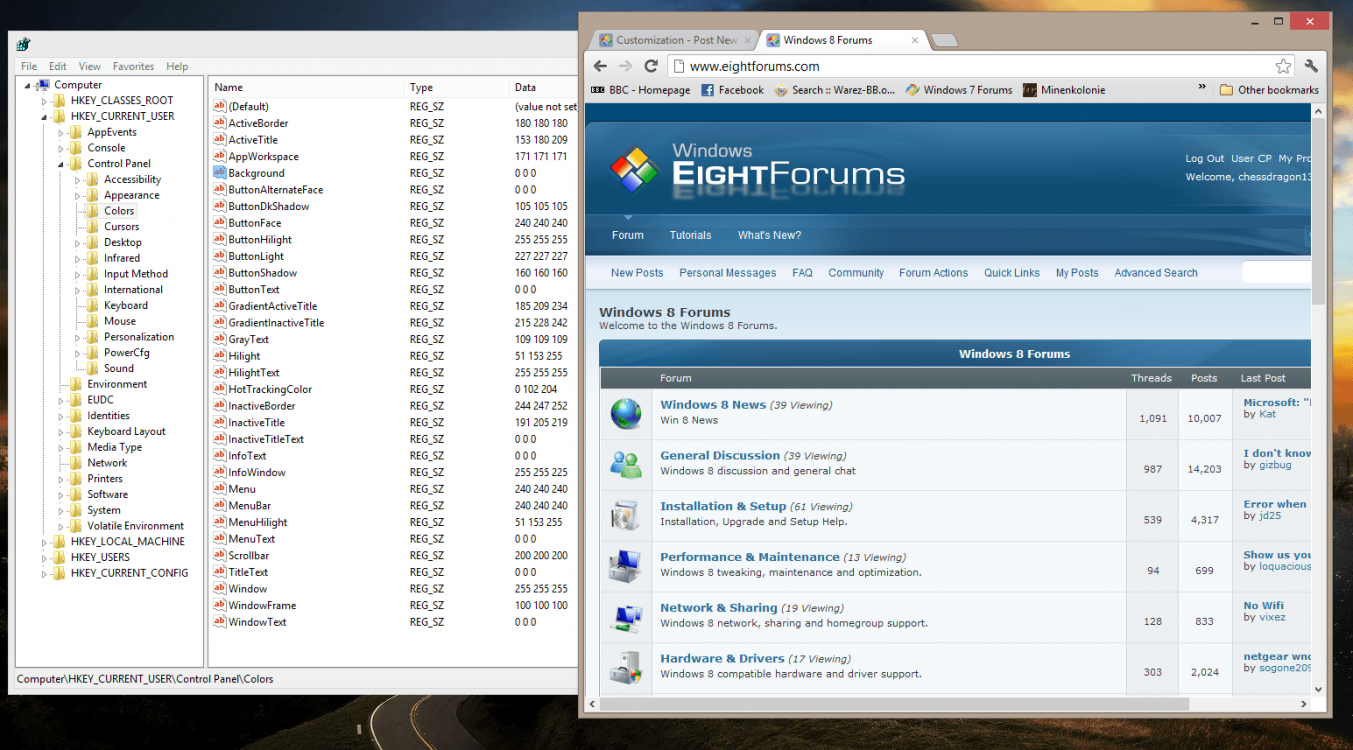The image size is (1353, 750).
Task: Open the Edit menu in Registry Editor
Action: [x=58, y=66]
